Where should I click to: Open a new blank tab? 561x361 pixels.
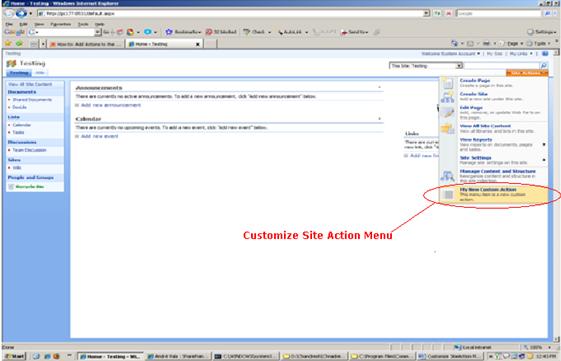click(211, 44)
